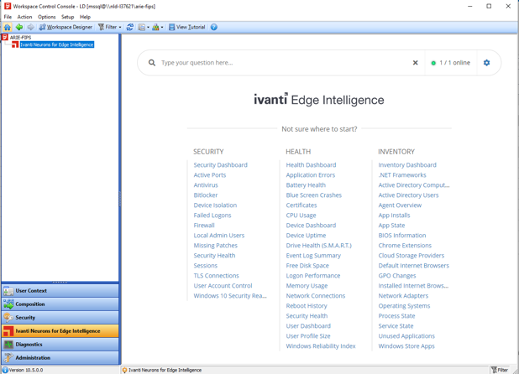
Task: Open Firewall link
Action: coord(204,225)
